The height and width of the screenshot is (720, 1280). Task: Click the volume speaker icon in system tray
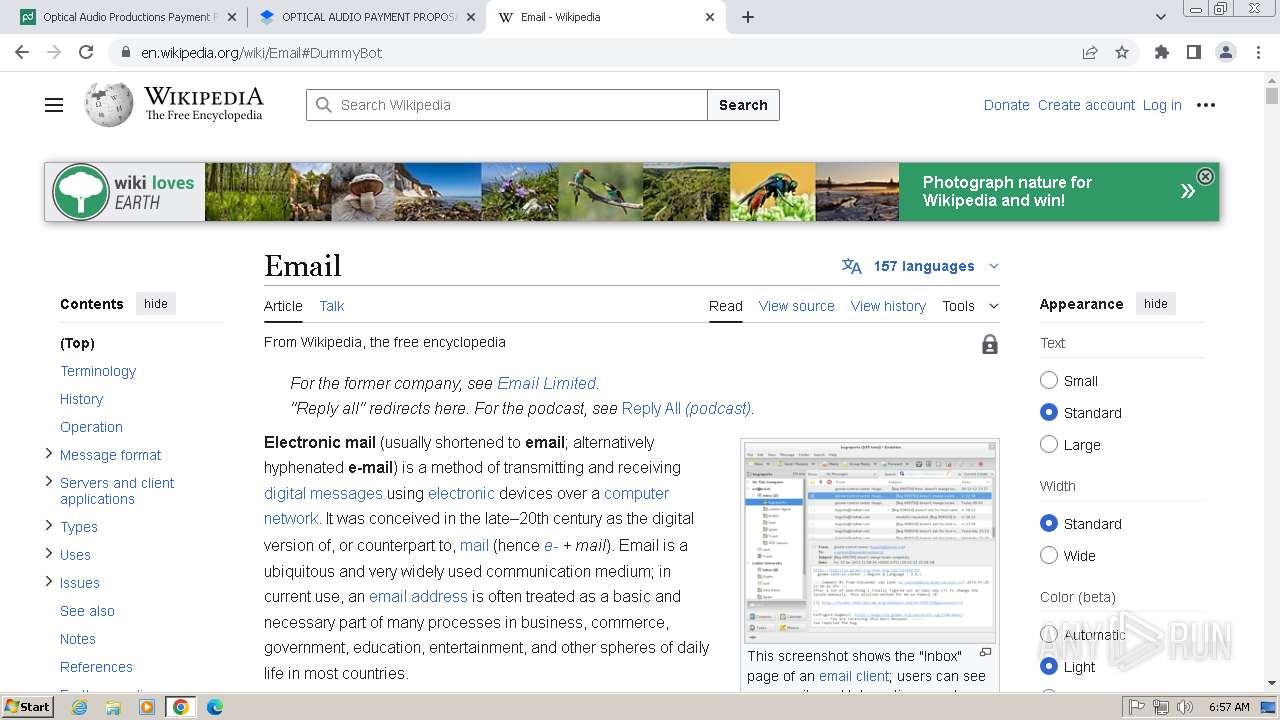pyautogui.click(x=1185, y=707)
